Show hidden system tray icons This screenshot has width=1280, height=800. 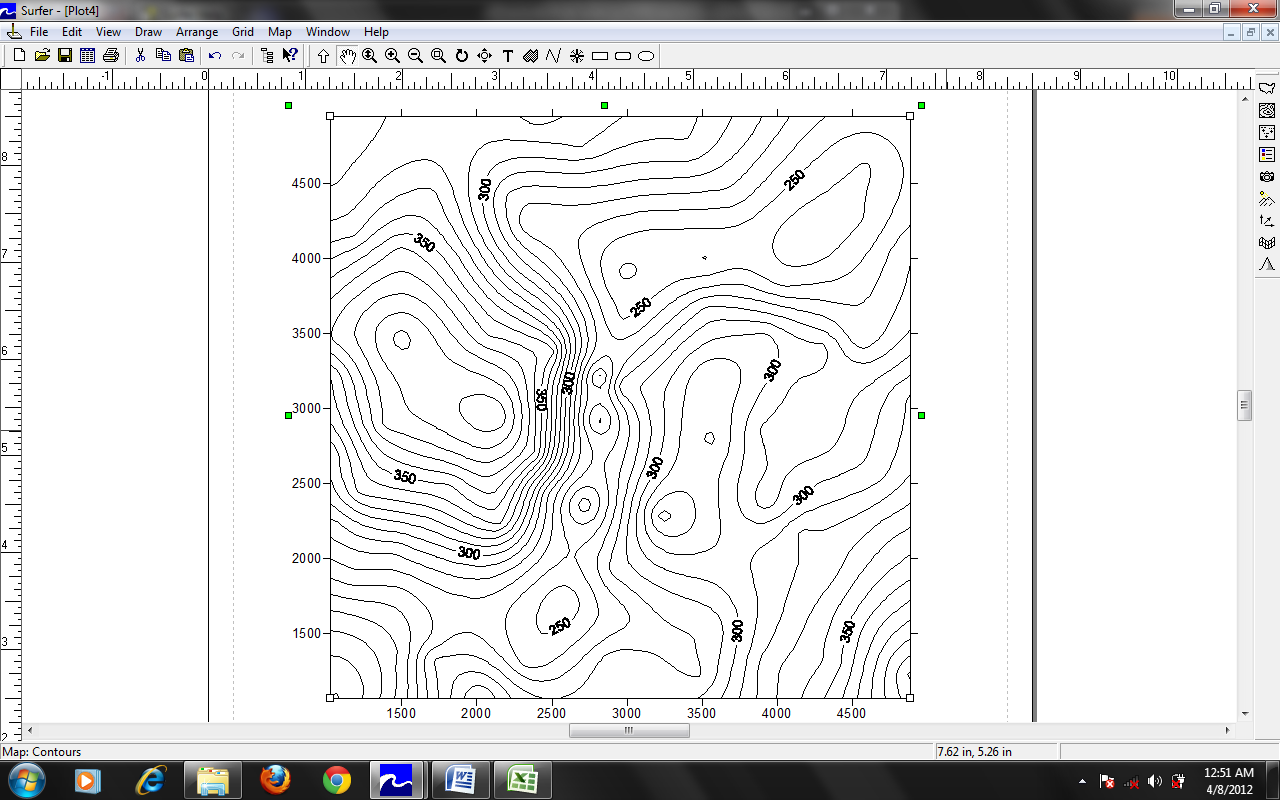click(x=1082, y=780)
